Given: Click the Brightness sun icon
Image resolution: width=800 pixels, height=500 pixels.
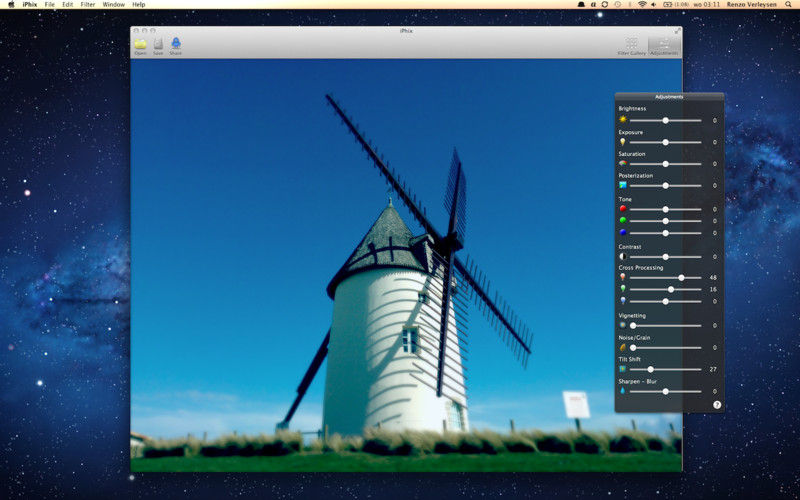Looking at the screenshot, I should 622,119.
